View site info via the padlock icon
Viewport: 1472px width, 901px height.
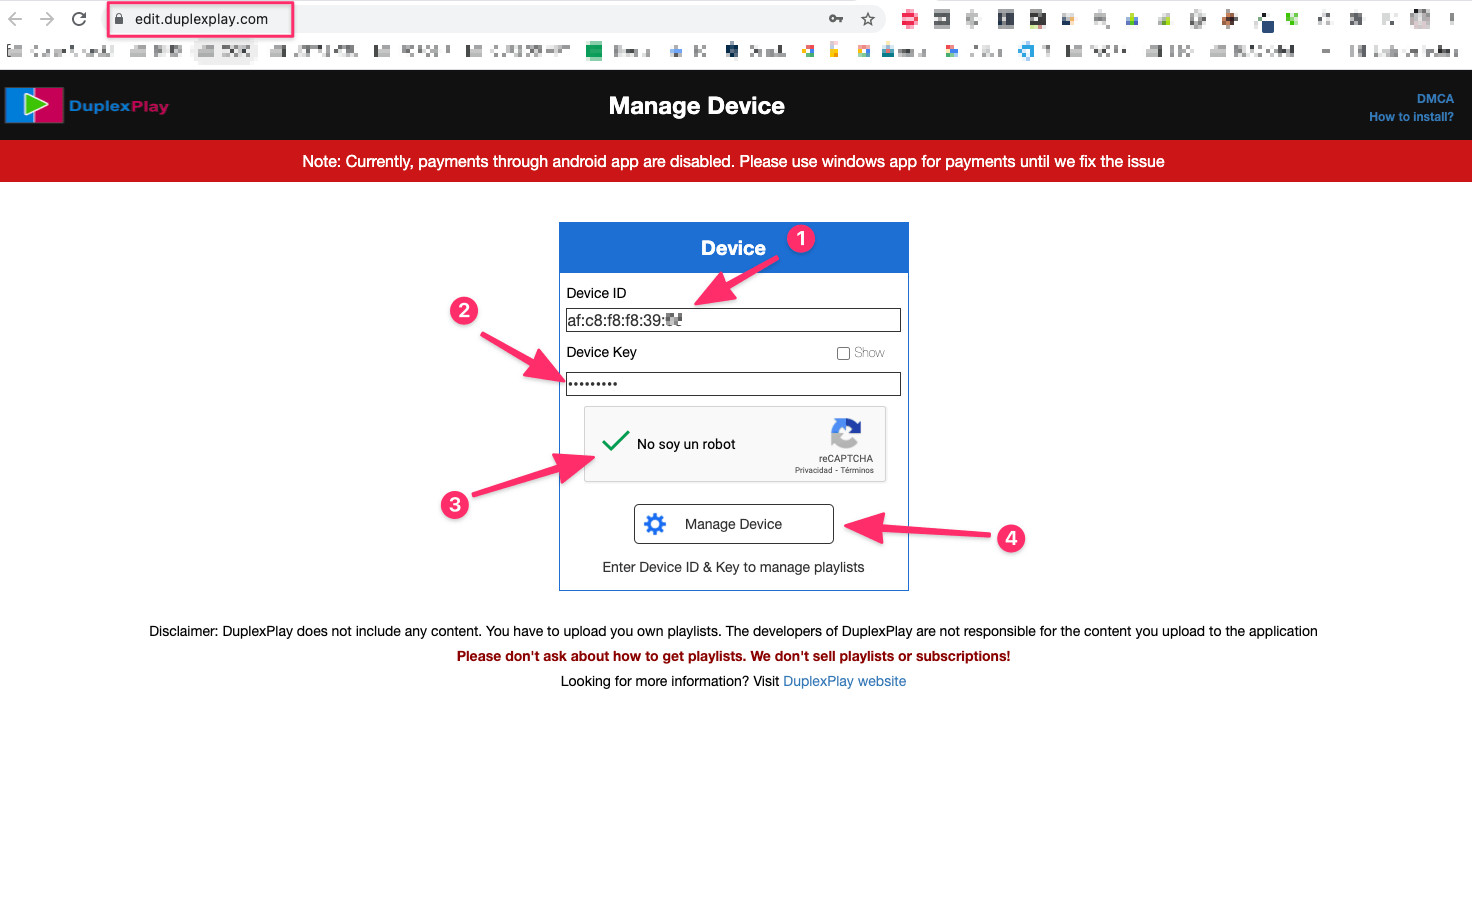click(x=119, y=19)
